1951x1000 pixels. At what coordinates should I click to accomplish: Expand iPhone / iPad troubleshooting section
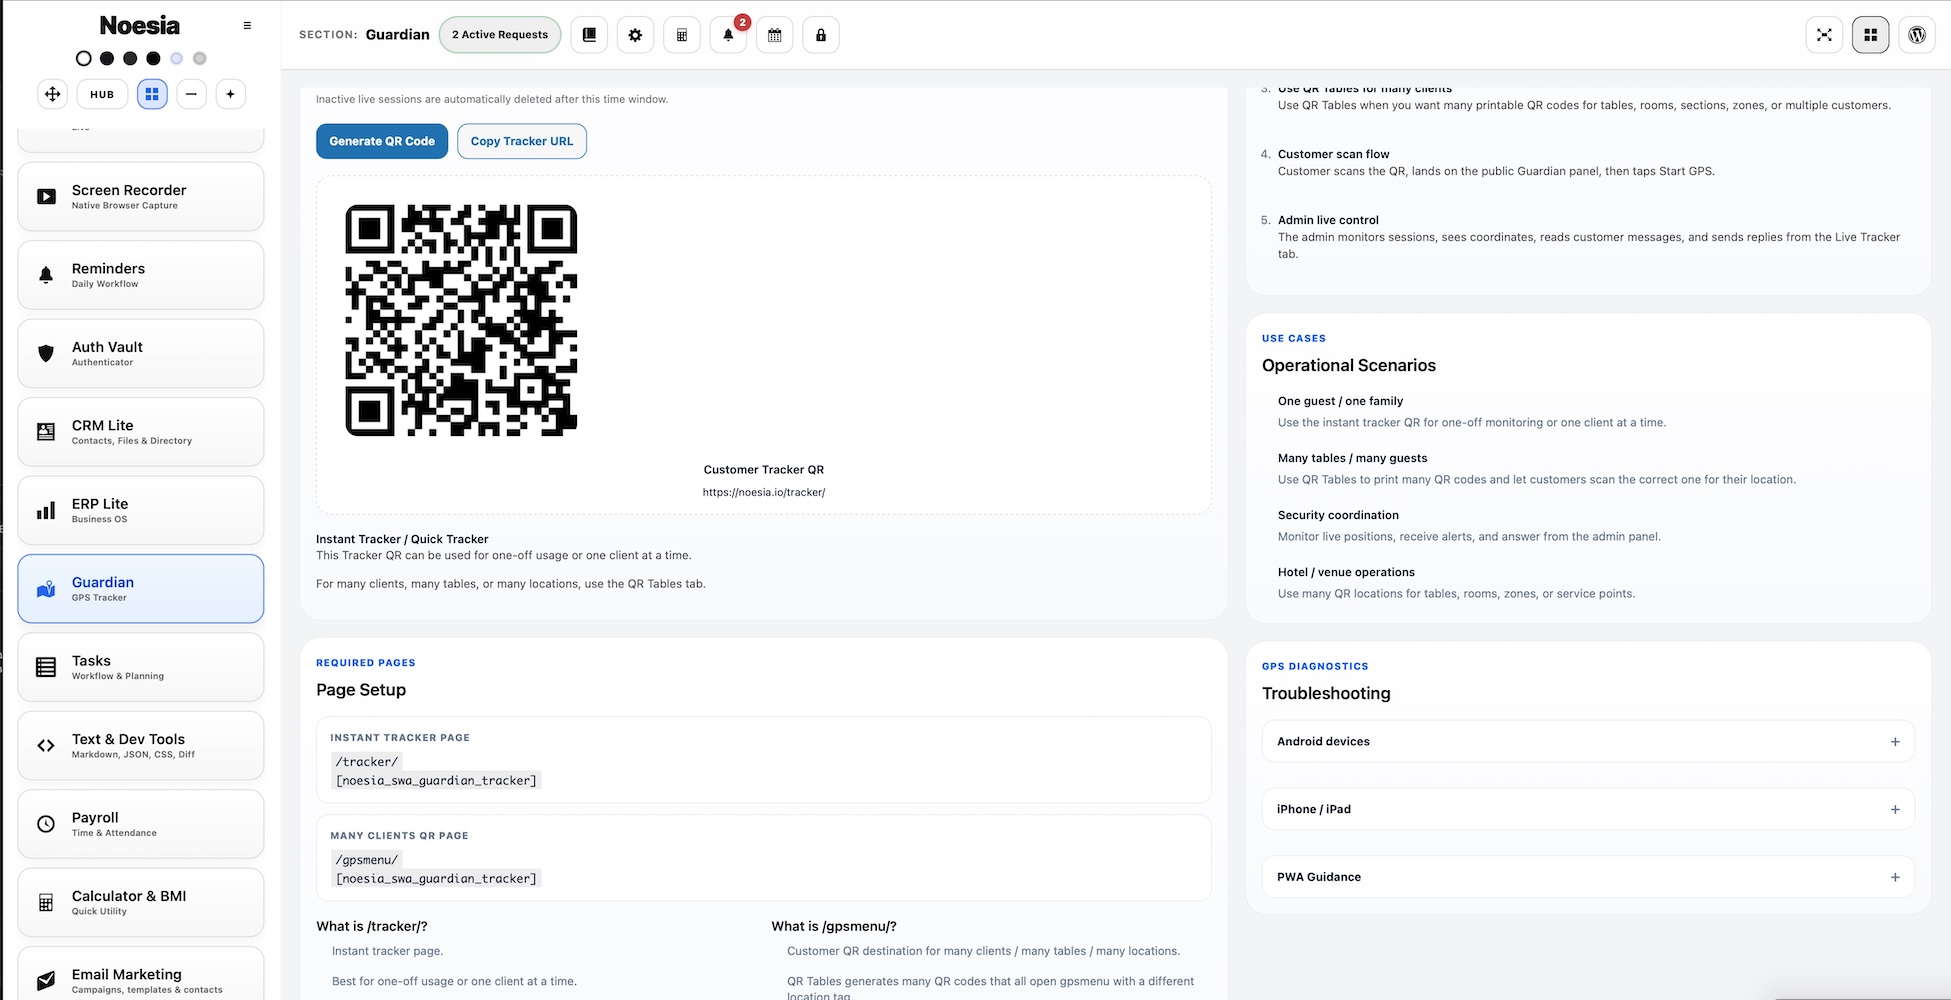[1588, 810]
